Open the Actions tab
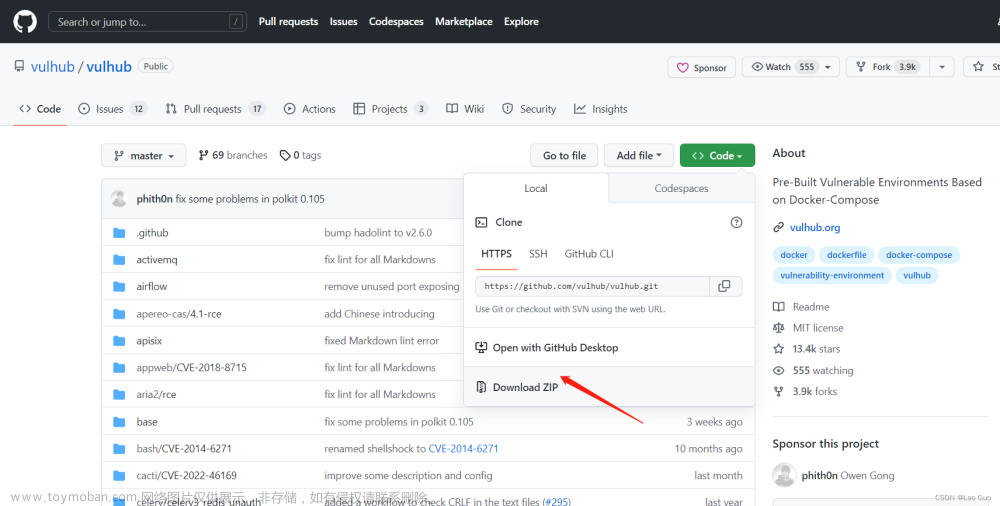Image resolution: width=1000 pixels, height=506 pixels. [310, 109]
